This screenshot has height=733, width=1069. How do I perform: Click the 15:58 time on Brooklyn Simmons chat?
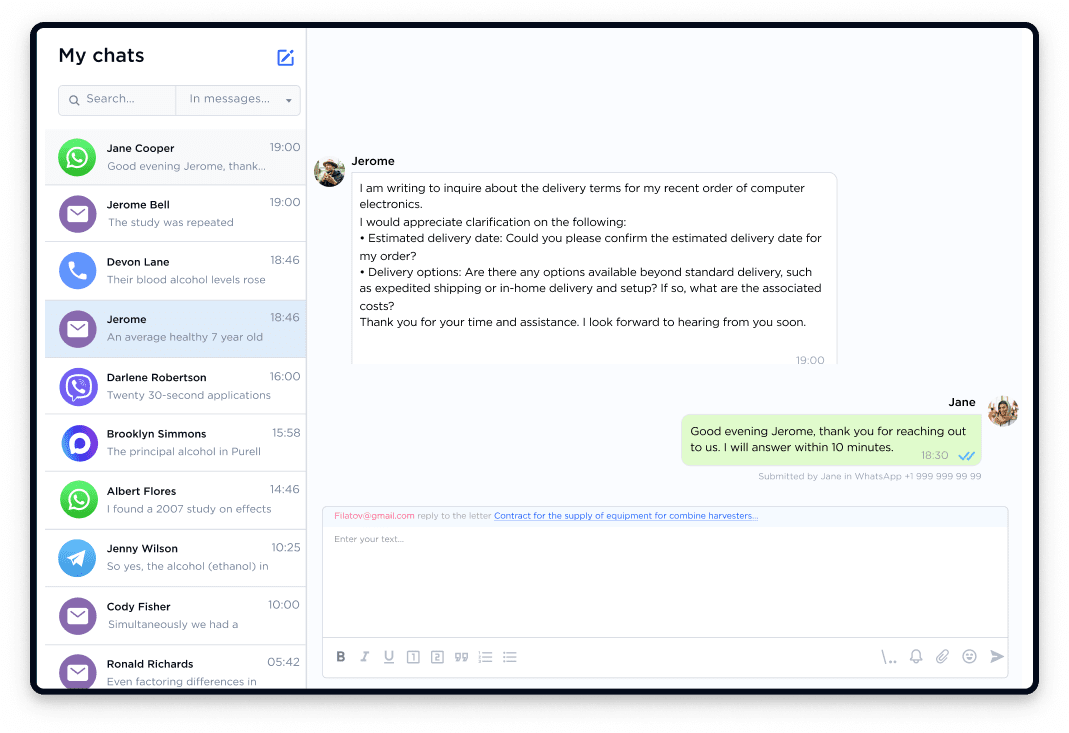coord(286,432)
